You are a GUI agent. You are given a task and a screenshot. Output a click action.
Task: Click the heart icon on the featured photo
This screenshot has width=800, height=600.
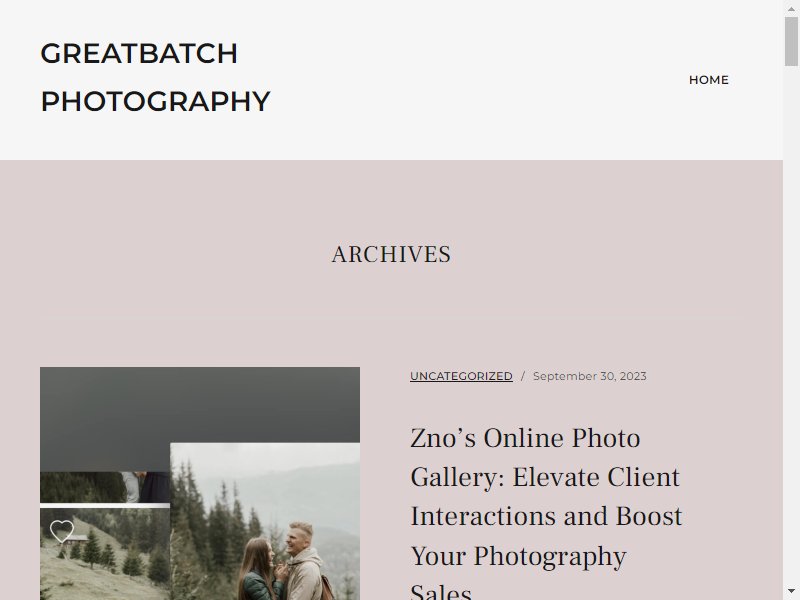tap(62, 531)
